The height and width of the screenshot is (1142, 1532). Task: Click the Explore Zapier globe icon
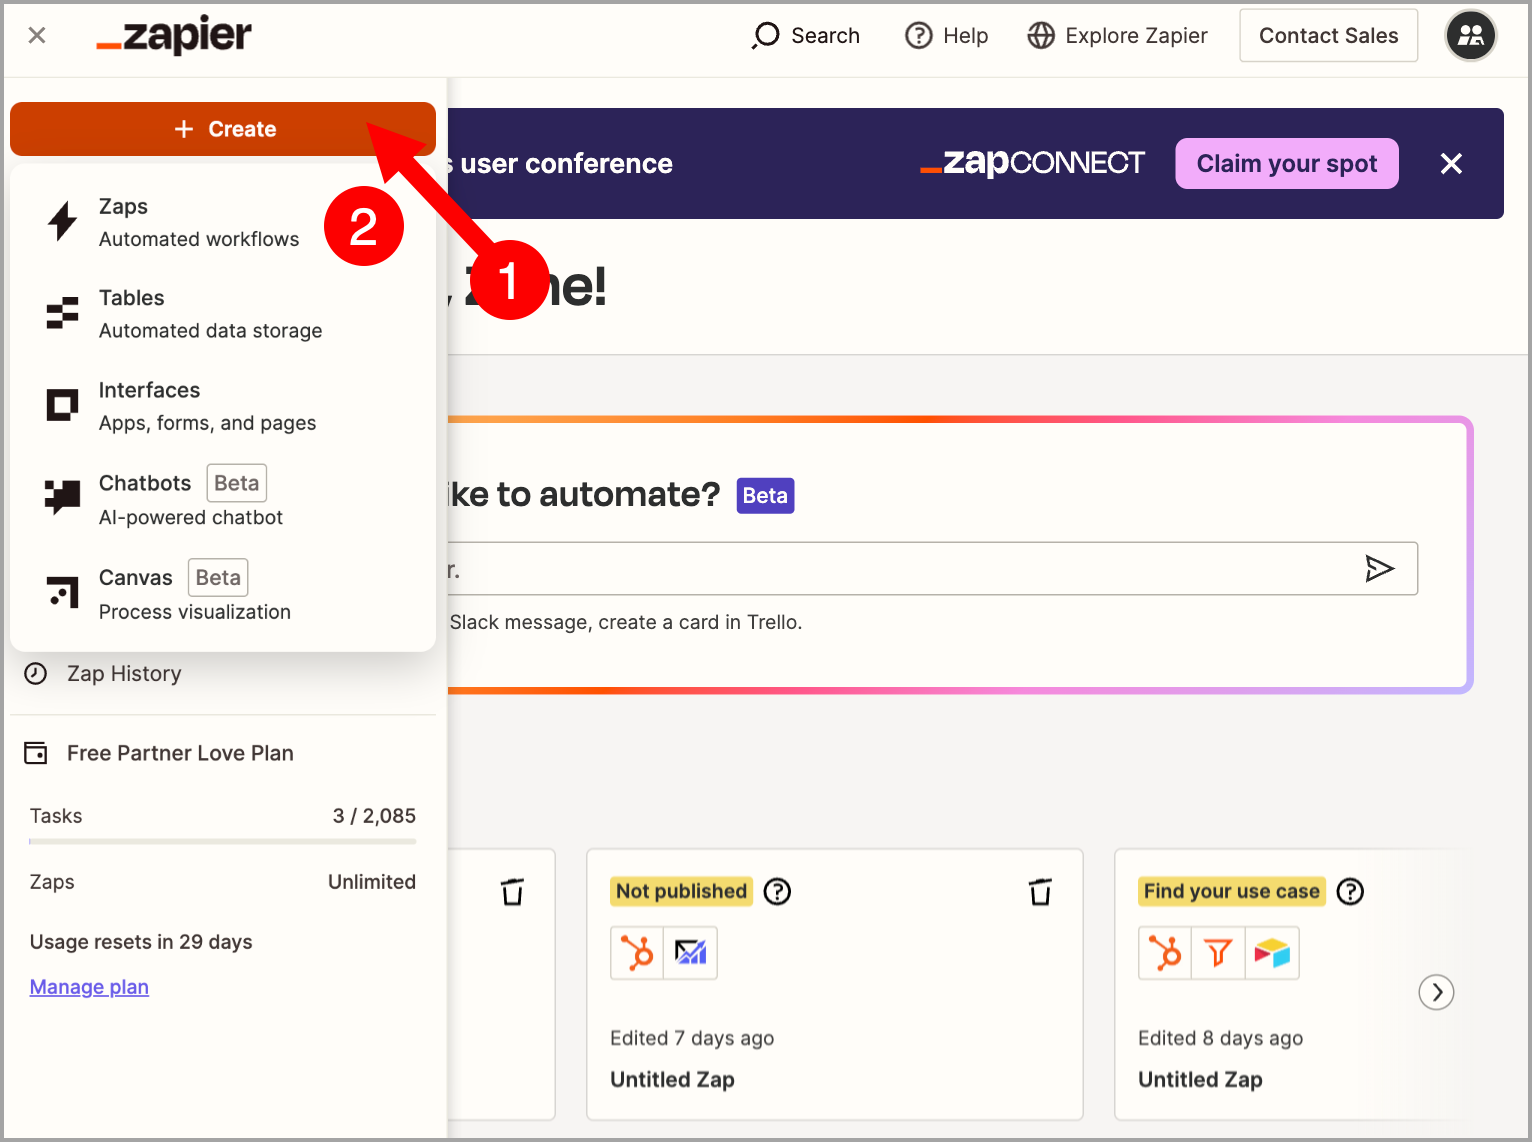point(1041,36)
